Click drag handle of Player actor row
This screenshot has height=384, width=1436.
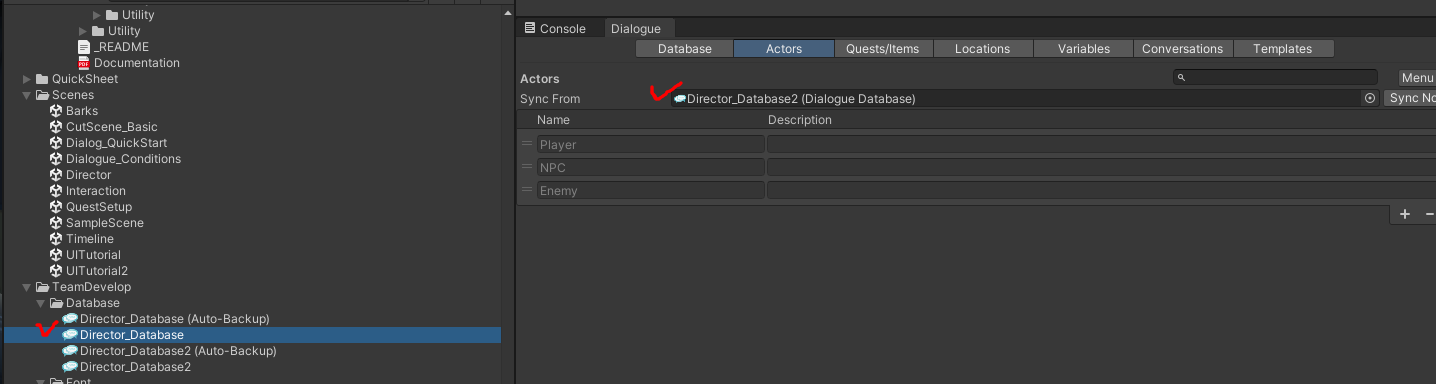(x=526, y=144)
